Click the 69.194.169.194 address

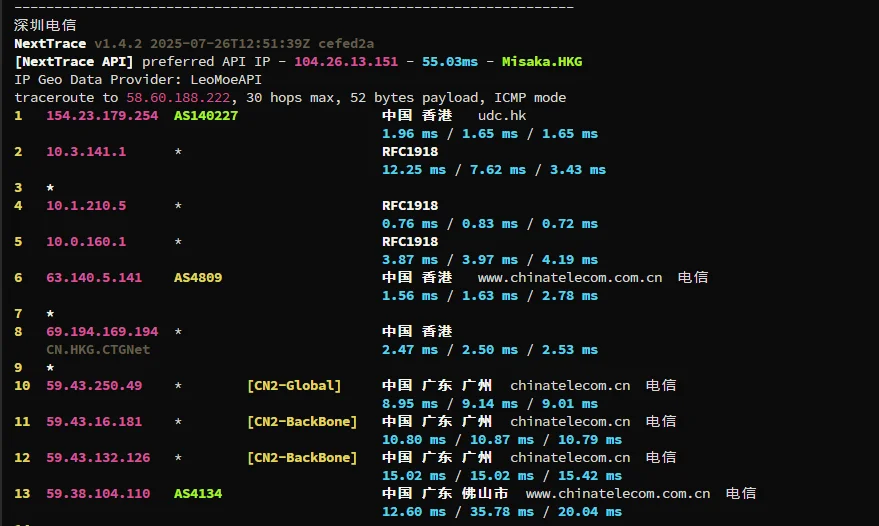[102, 331]
